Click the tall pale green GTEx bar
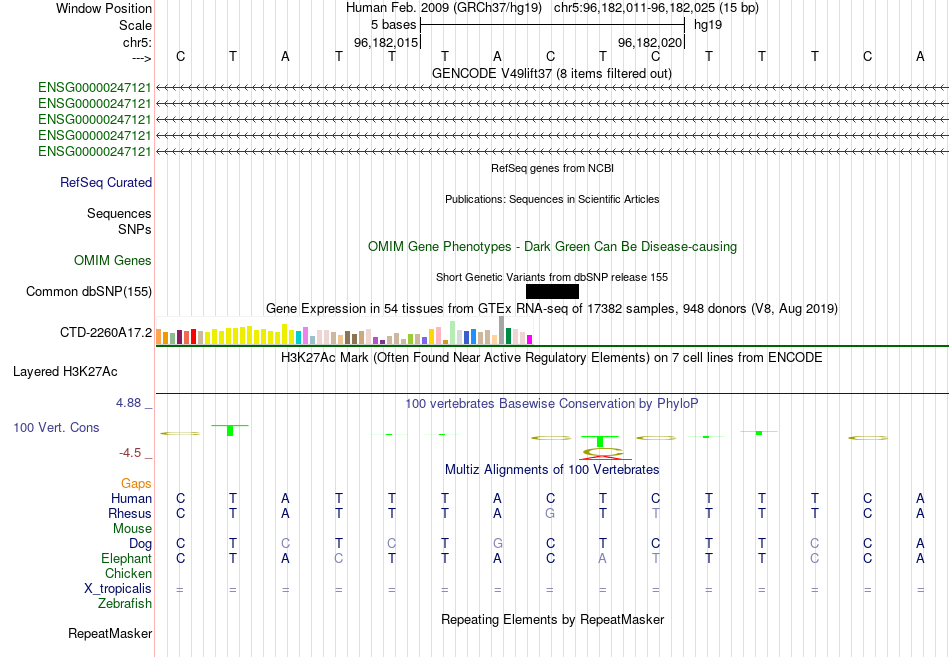Viewport: 950px width, 657px height. click(x=453, y=333)
